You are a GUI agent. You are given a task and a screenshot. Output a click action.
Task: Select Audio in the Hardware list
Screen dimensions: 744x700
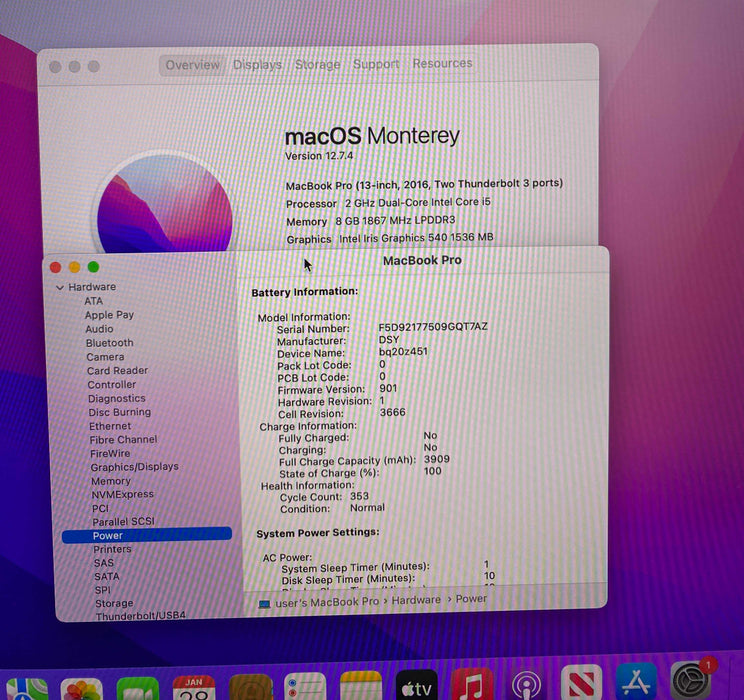99,329
